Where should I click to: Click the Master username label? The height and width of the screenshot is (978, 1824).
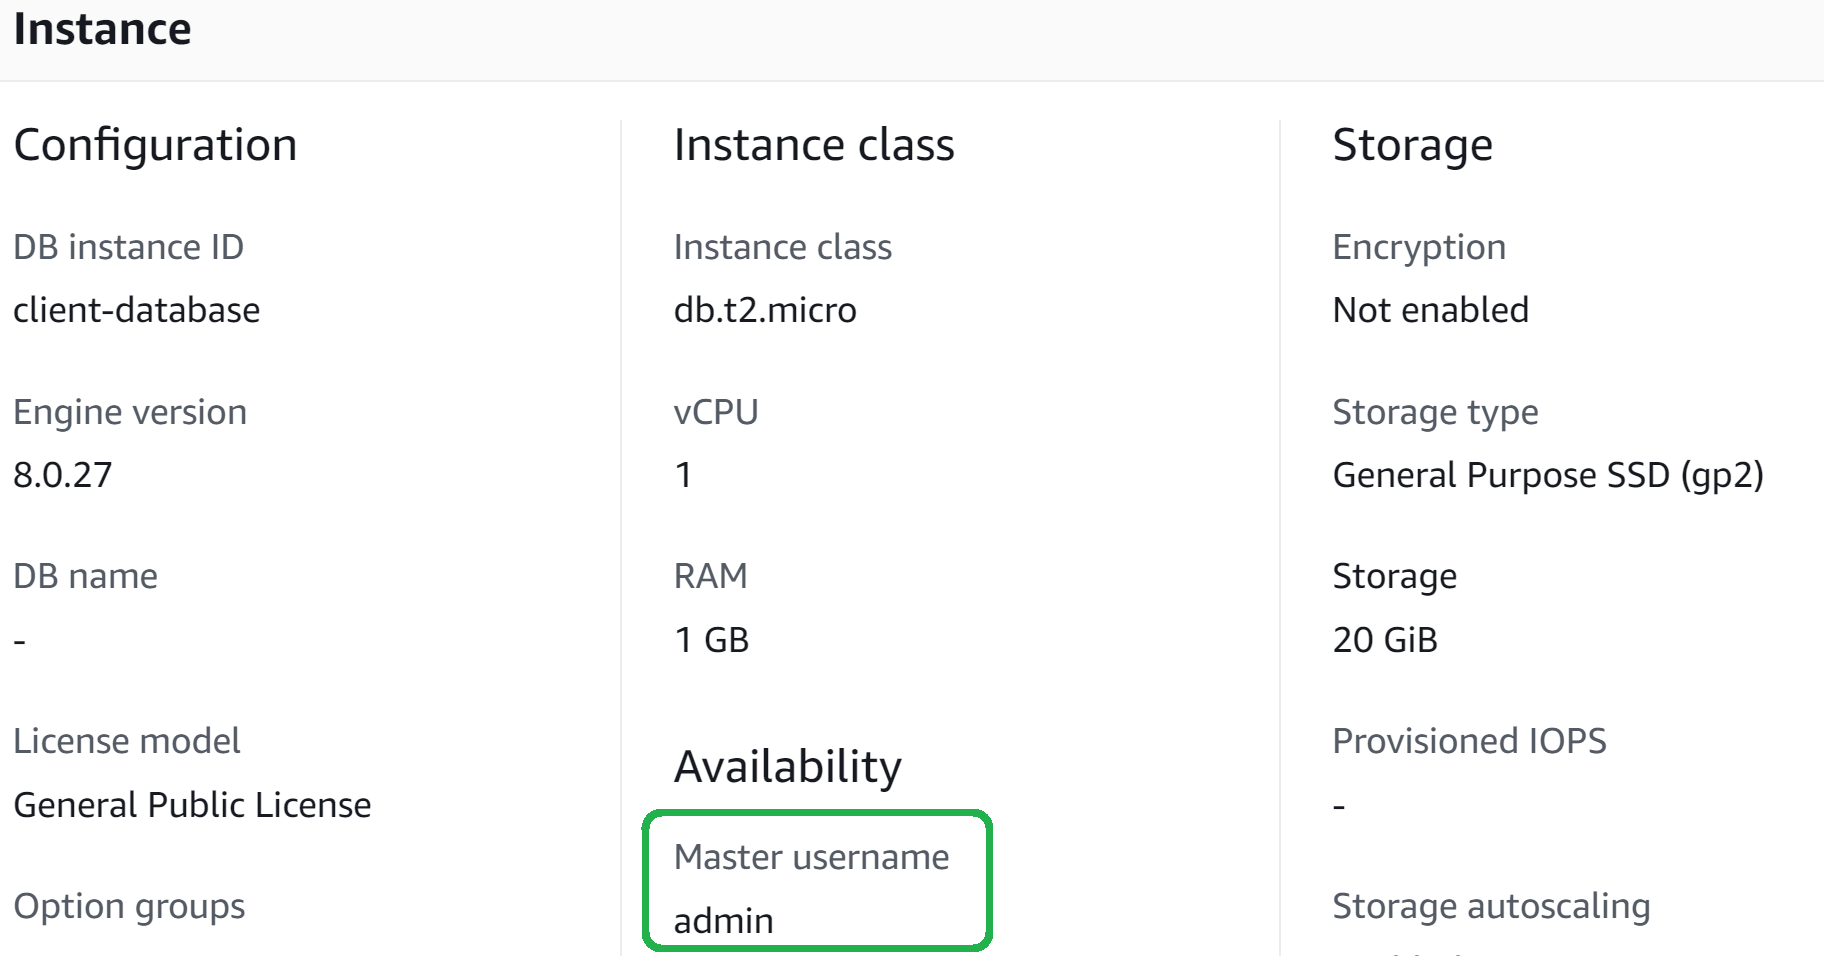click(811, 857)
